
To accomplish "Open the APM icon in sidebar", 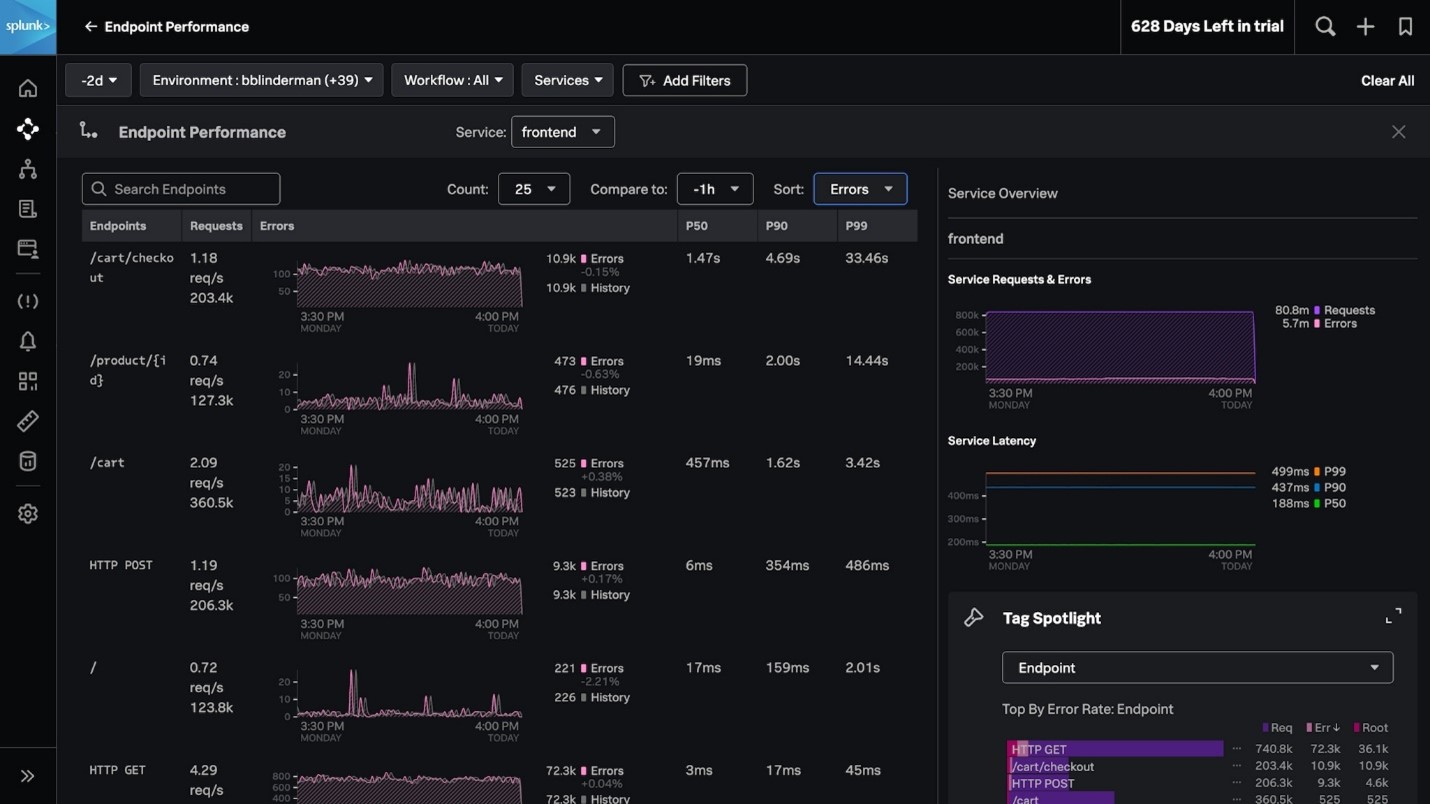I will pyautogui.click(x=28, y=129).
